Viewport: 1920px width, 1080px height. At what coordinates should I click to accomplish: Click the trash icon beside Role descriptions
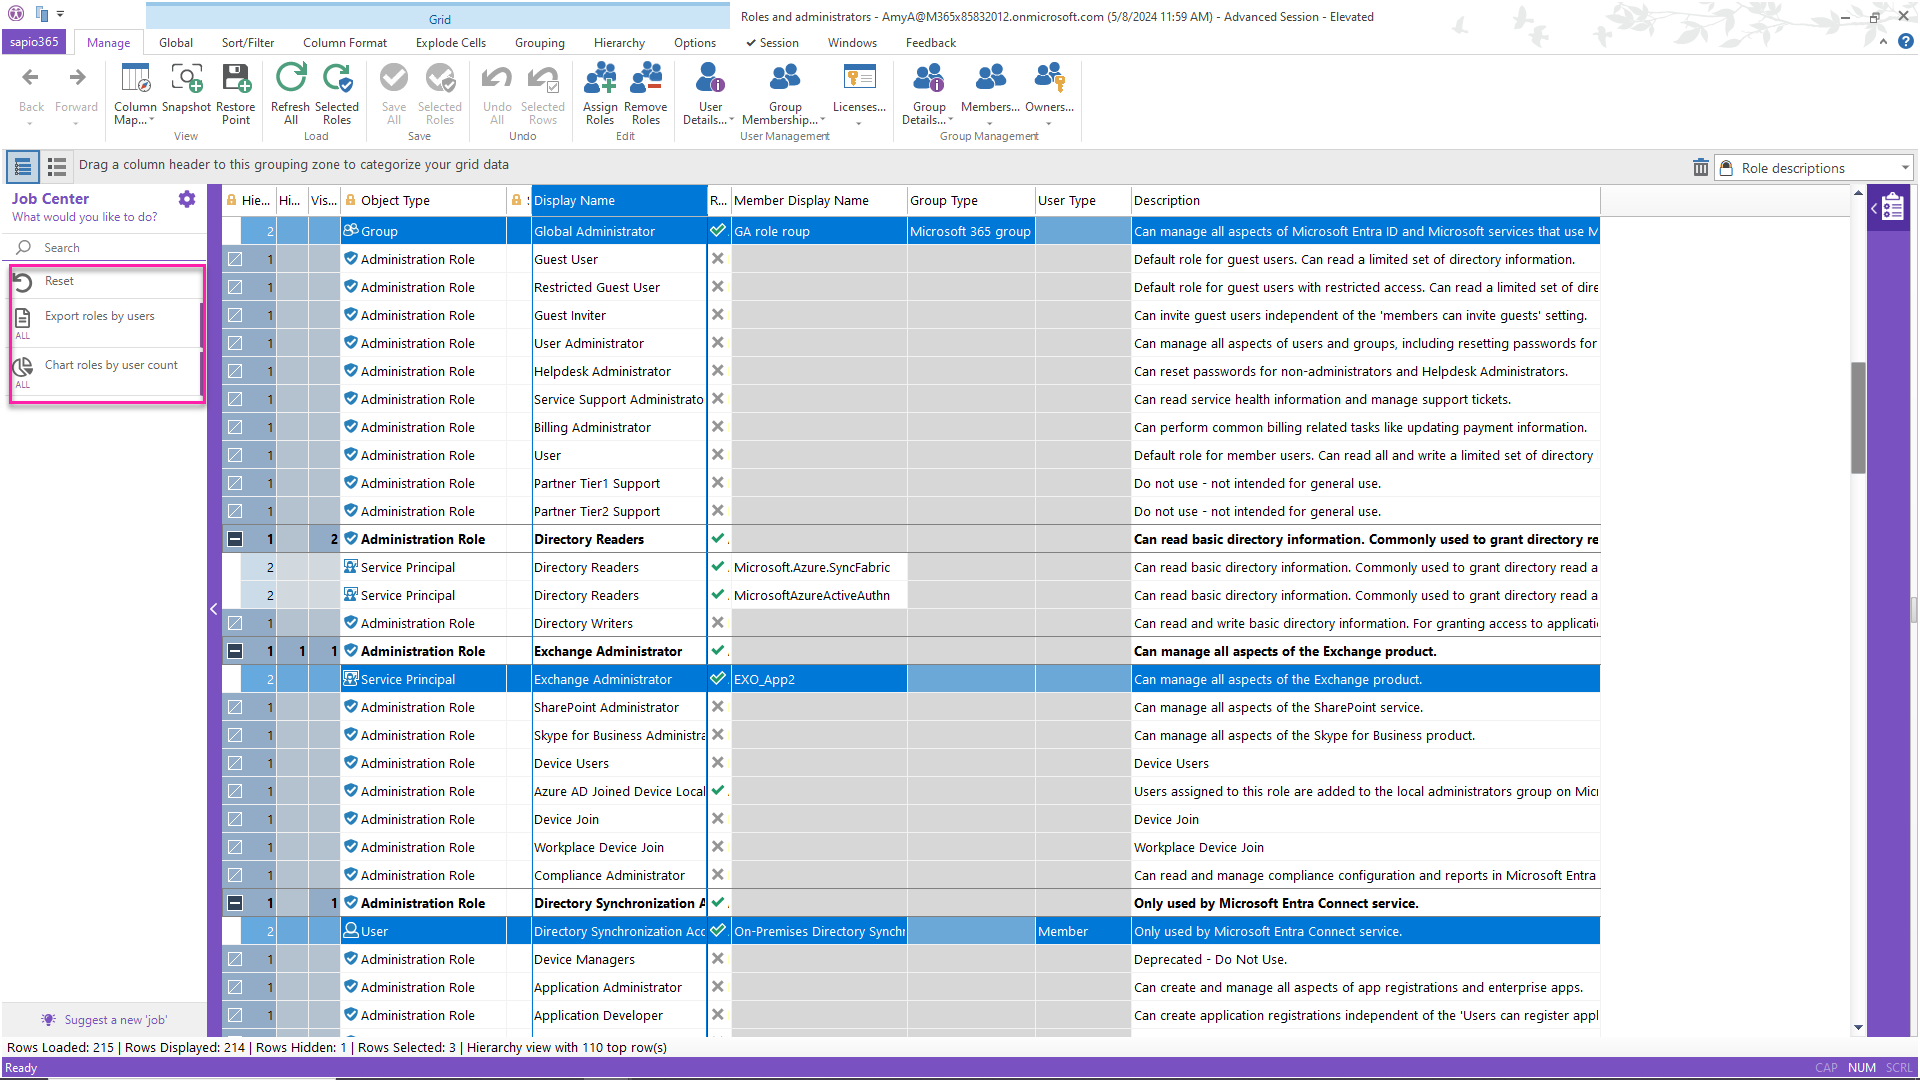click(x=1700, y=168)
